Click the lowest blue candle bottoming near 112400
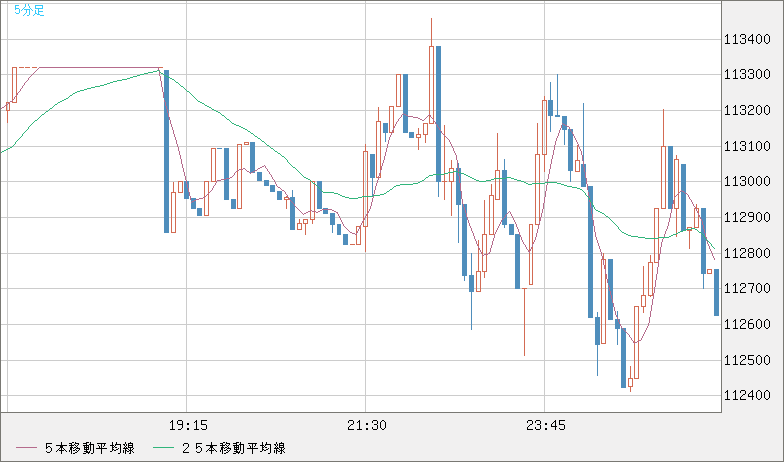This screenshot has height=462, width=784. pyautogui.click(x=624, y=358)
